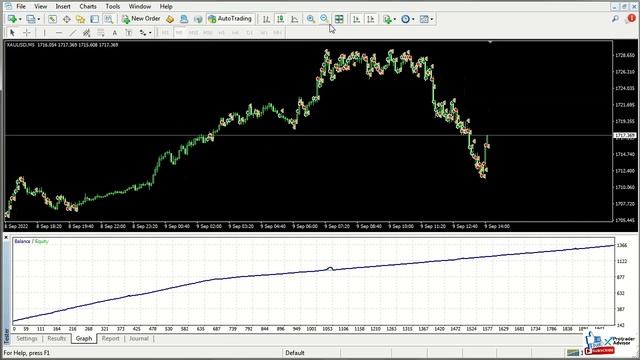Close the Tester panel with the X
This screenshot has width=640, height=360.
coord(6,237)
